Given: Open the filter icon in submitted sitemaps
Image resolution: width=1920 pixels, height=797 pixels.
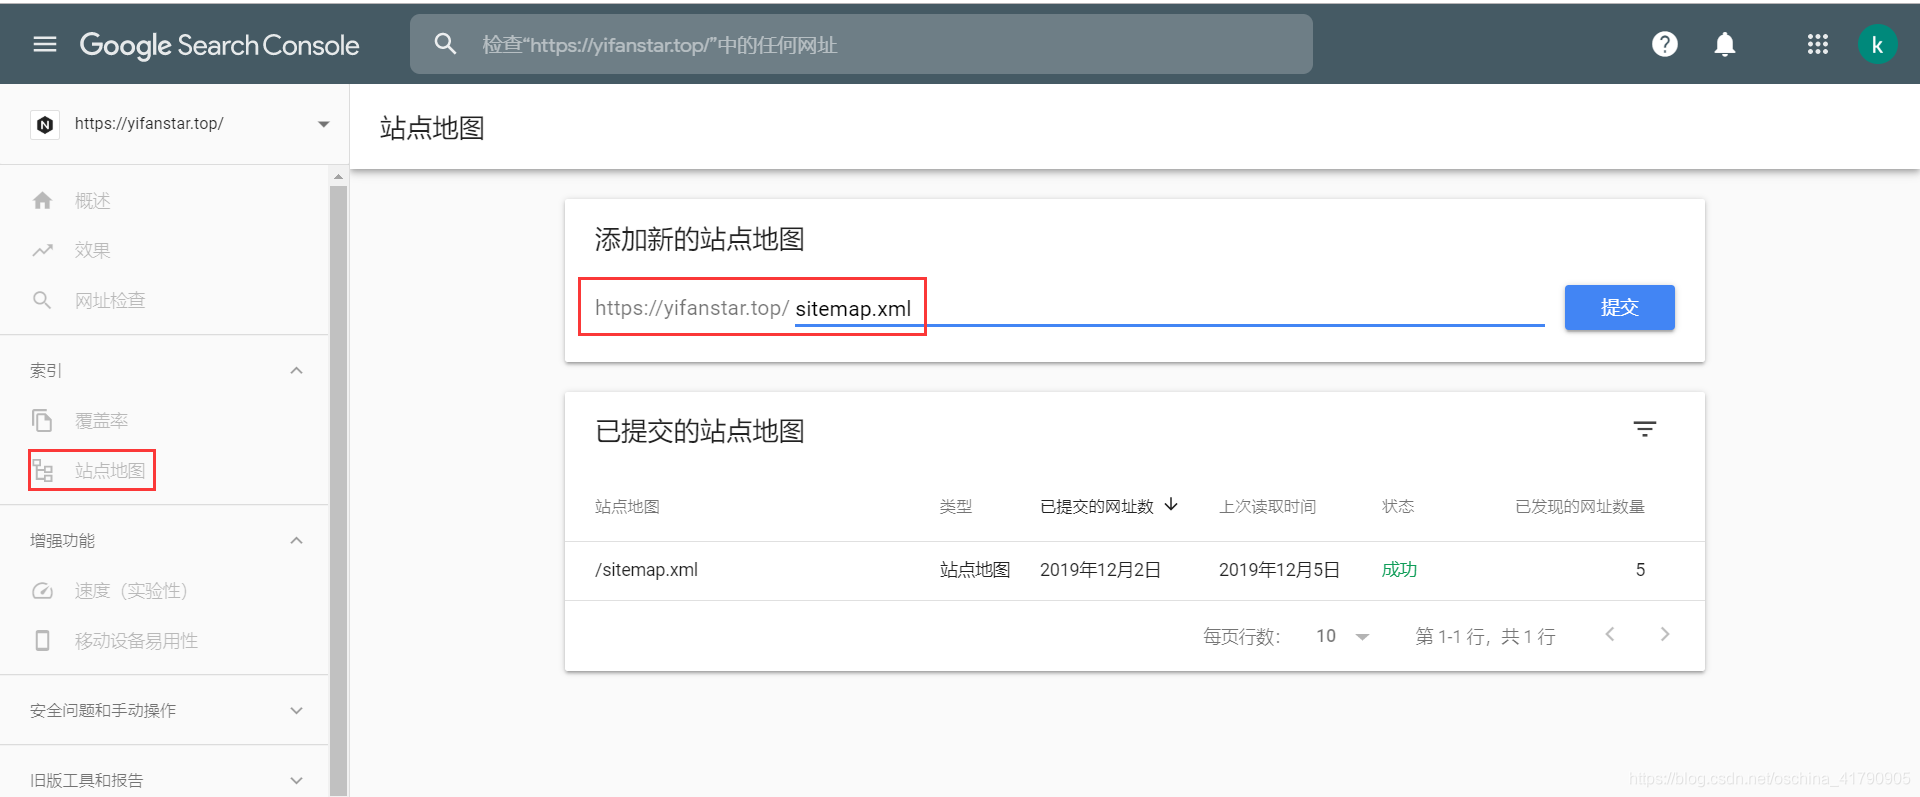Looking at the screenshot, I should click(1645, 429).
